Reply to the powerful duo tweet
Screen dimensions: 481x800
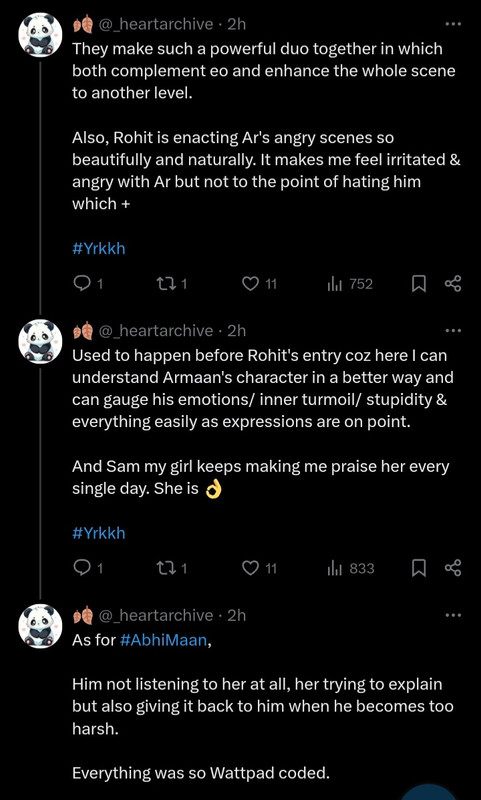88,284
